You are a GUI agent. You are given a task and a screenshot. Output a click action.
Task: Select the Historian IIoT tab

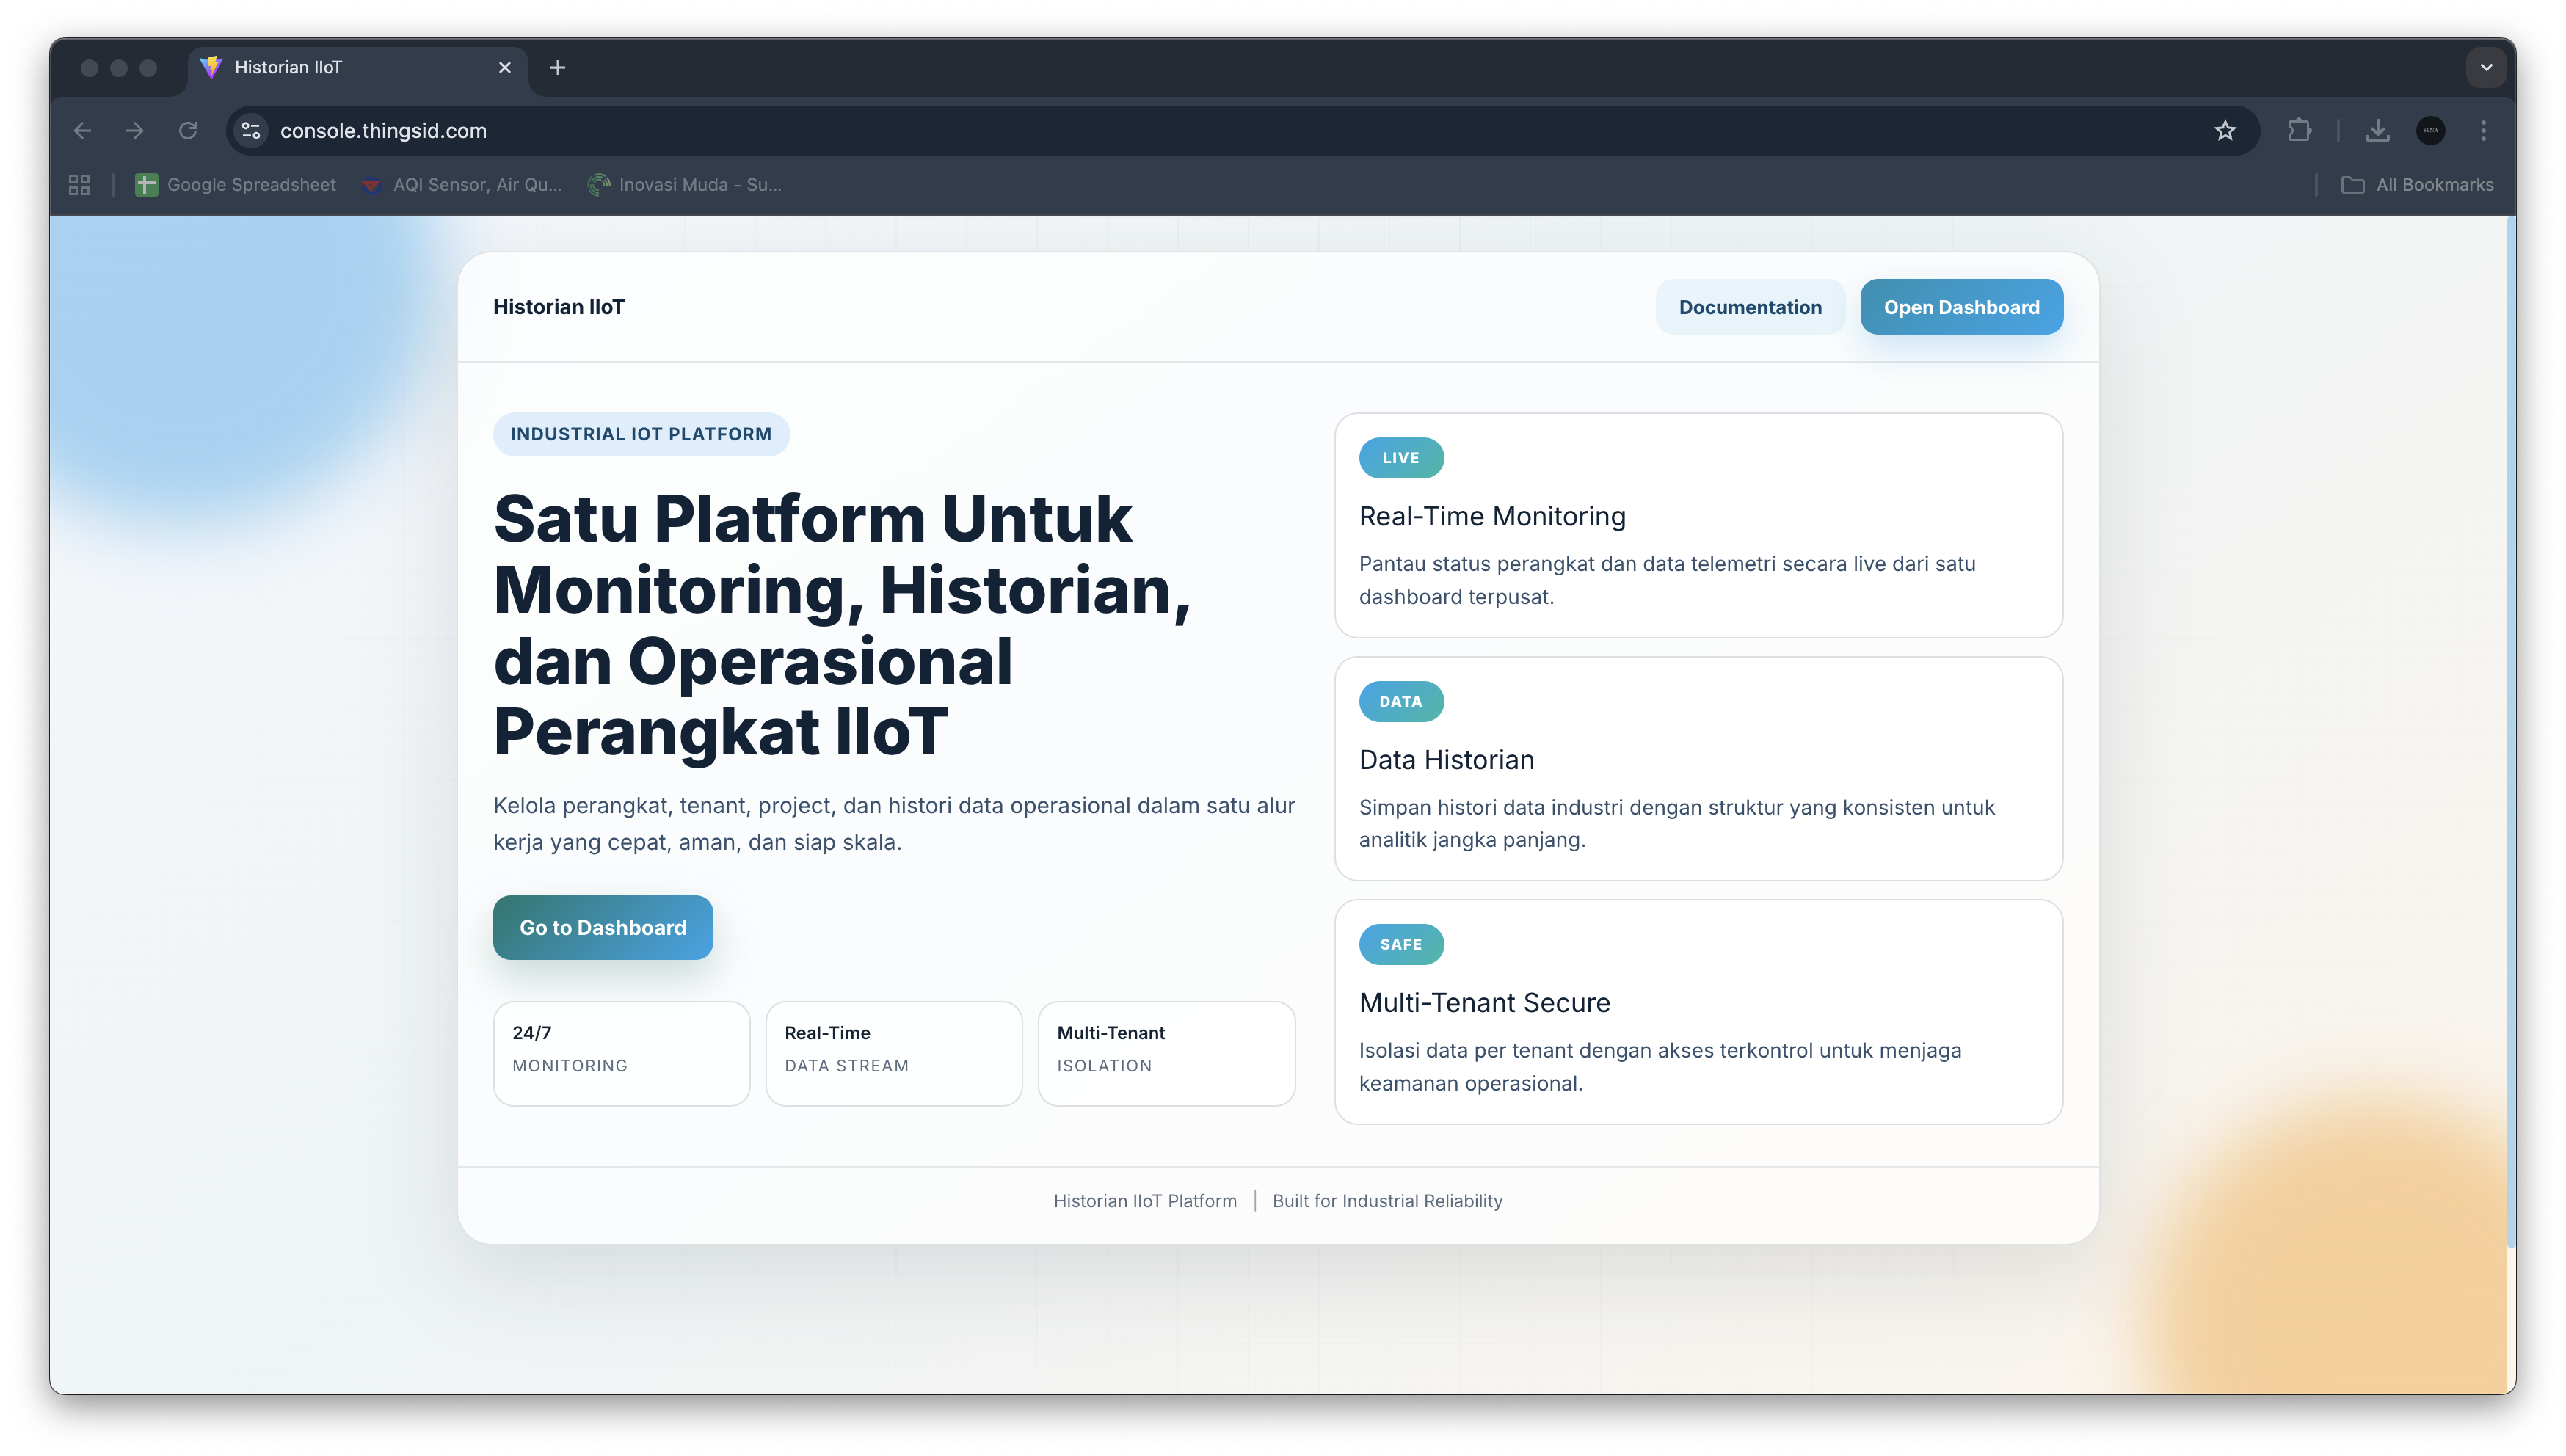coord(340,68)
